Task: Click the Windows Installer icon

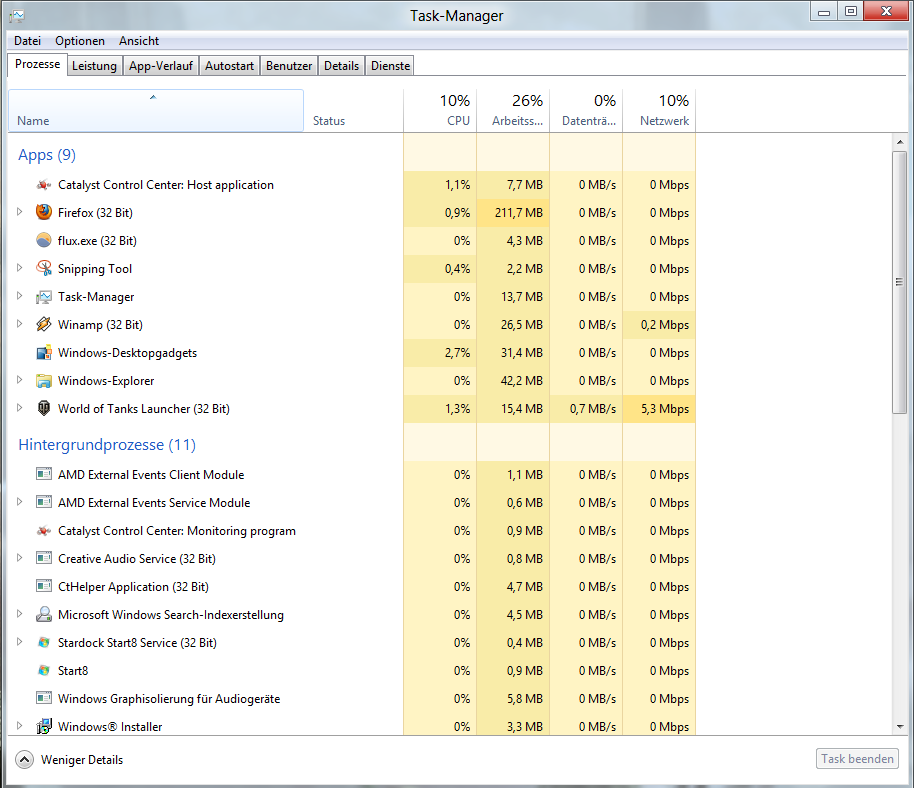Action: 44,726
